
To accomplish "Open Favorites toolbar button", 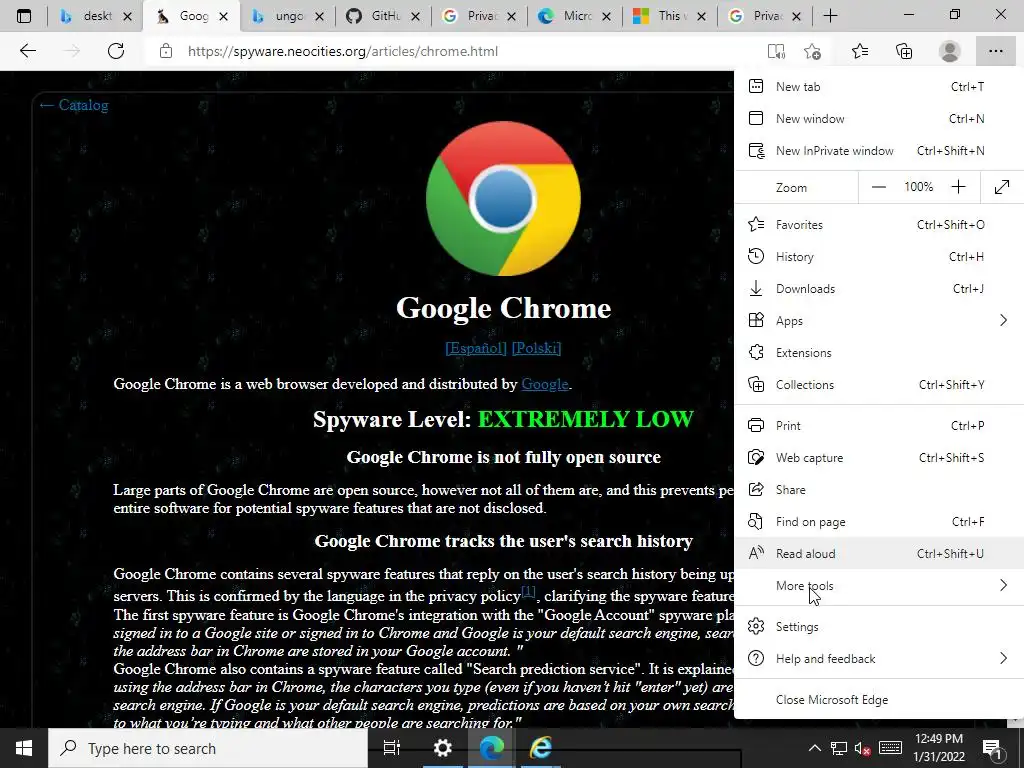I will click(859, 51).
